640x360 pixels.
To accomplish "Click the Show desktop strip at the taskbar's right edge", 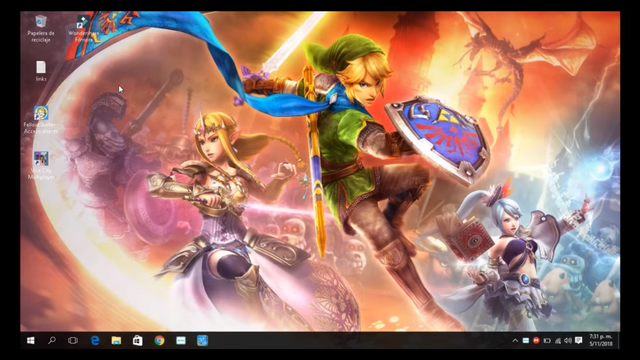I will [x=618, y=340].
